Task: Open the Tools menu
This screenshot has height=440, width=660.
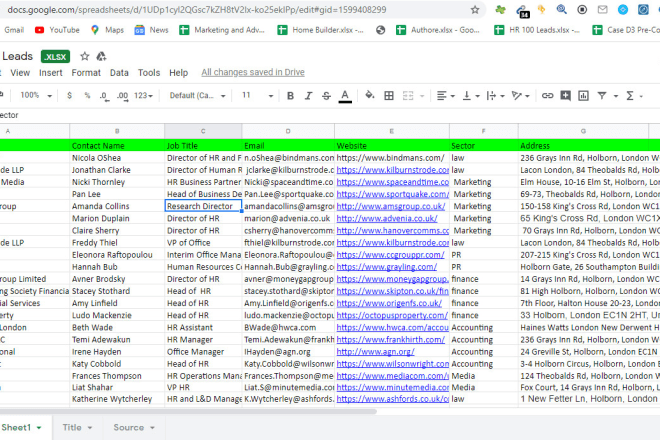Action: click(149, 72)
